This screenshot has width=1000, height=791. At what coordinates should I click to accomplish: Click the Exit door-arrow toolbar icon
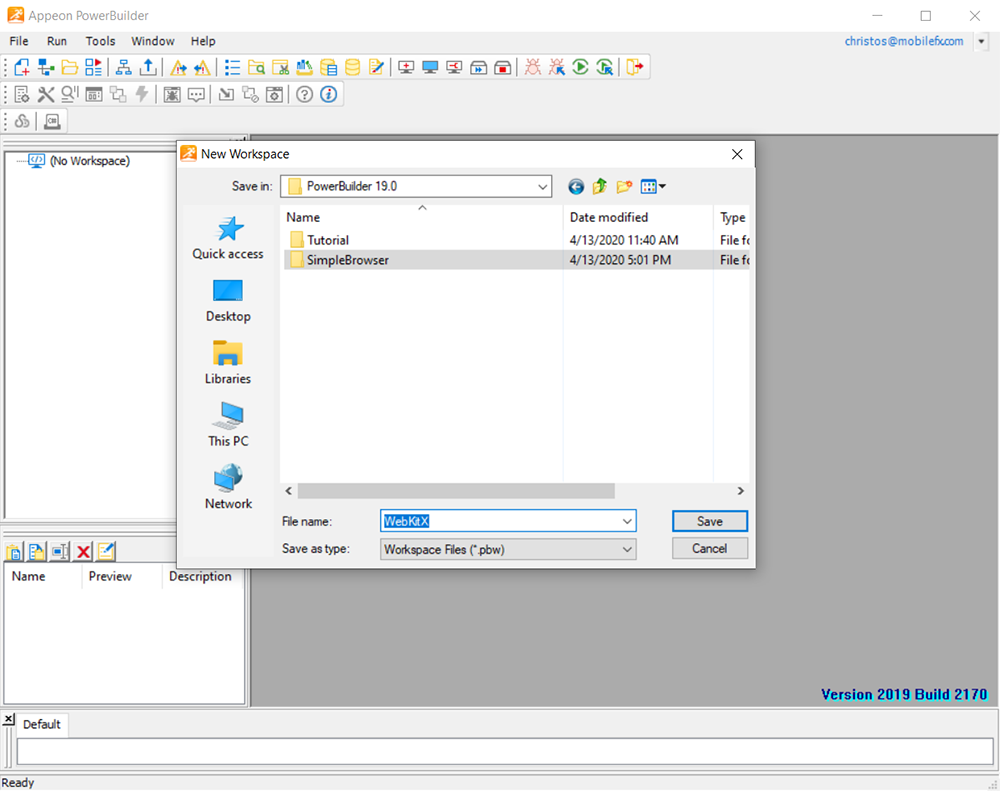[x=635, y=67]
